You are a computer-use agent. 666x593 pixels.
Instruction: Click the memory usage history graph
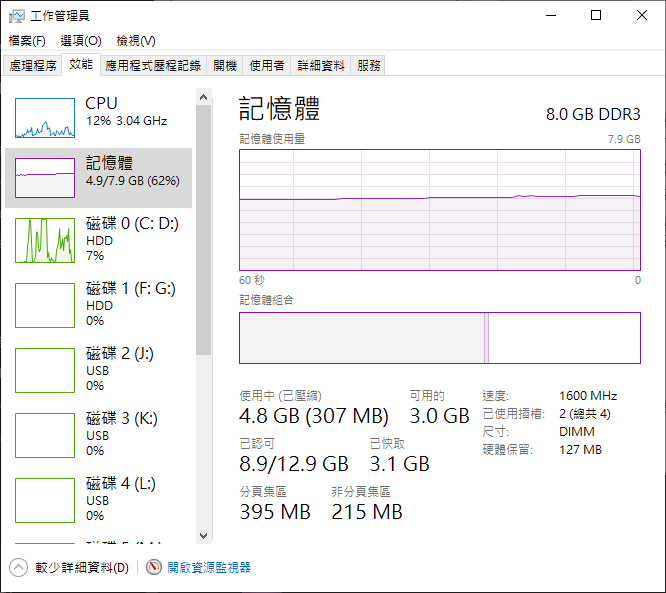tap(440, 210)
